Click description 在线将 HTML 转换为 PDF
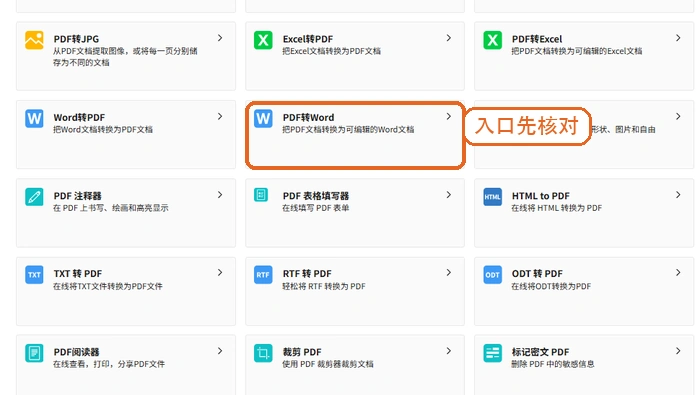The height and width of the screenshot is (395, 700). pos(557,208)
